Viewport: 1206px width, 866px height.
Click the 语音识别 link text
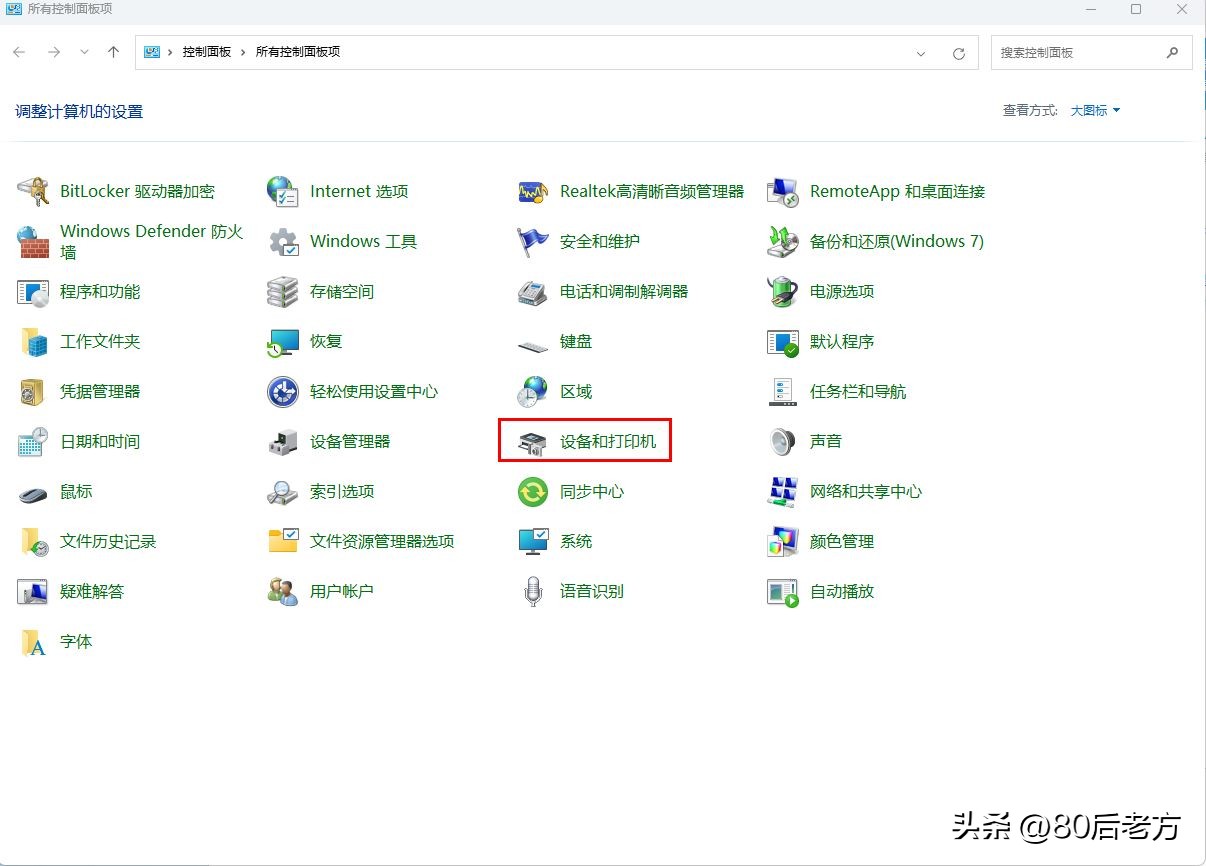(x=592, y=591)
